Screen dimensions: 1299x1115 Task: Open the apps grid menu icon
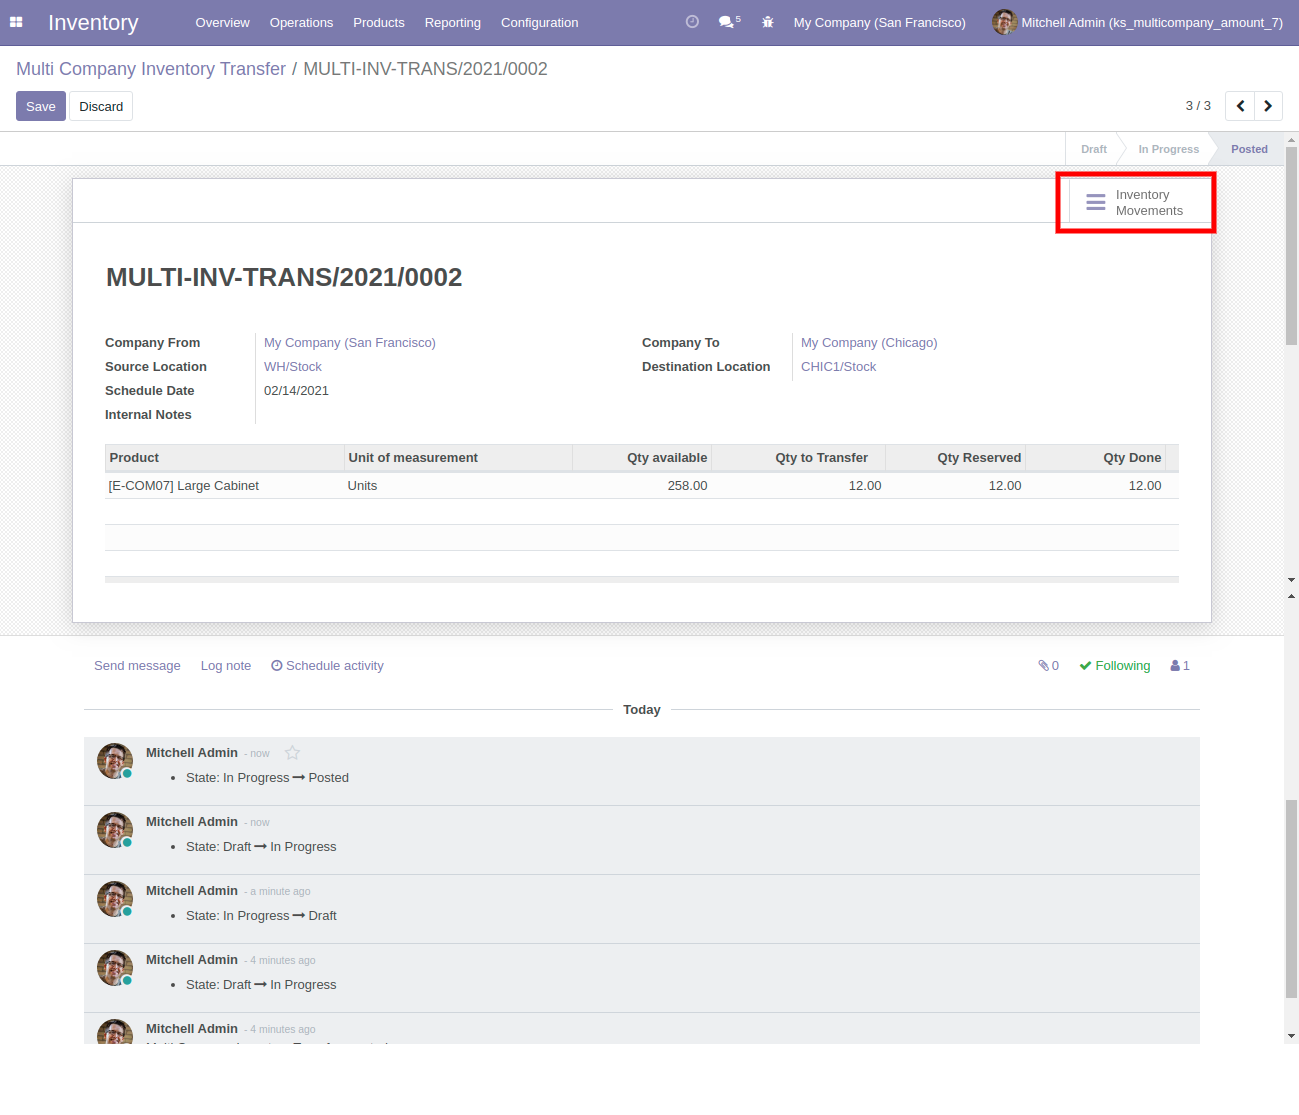point(16,22)
